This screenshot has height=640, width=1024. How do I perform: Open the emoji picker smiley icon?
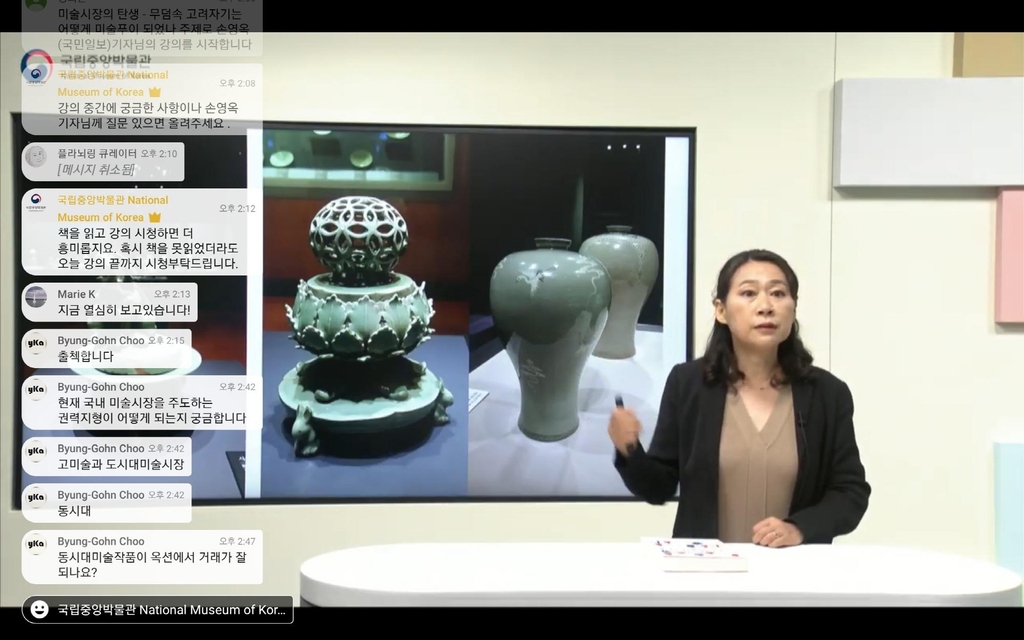[x=39, y=609]
